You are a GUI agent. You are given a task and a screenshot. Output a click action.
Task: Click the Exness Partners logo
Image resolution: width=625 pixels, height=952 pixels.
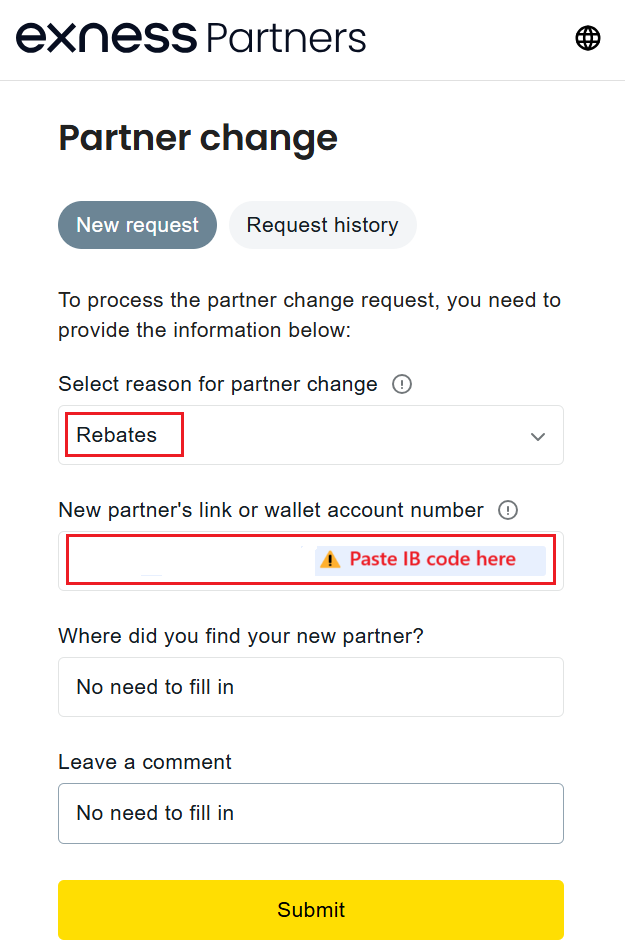(191, 39)
